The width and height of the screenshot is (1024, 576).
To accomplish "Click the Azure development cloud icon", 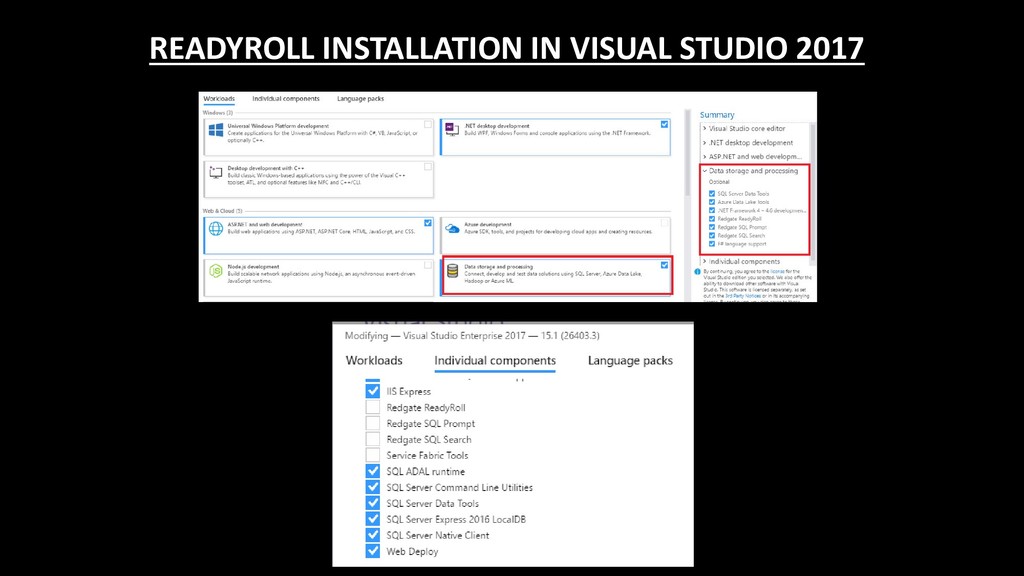I will (452, 229).
